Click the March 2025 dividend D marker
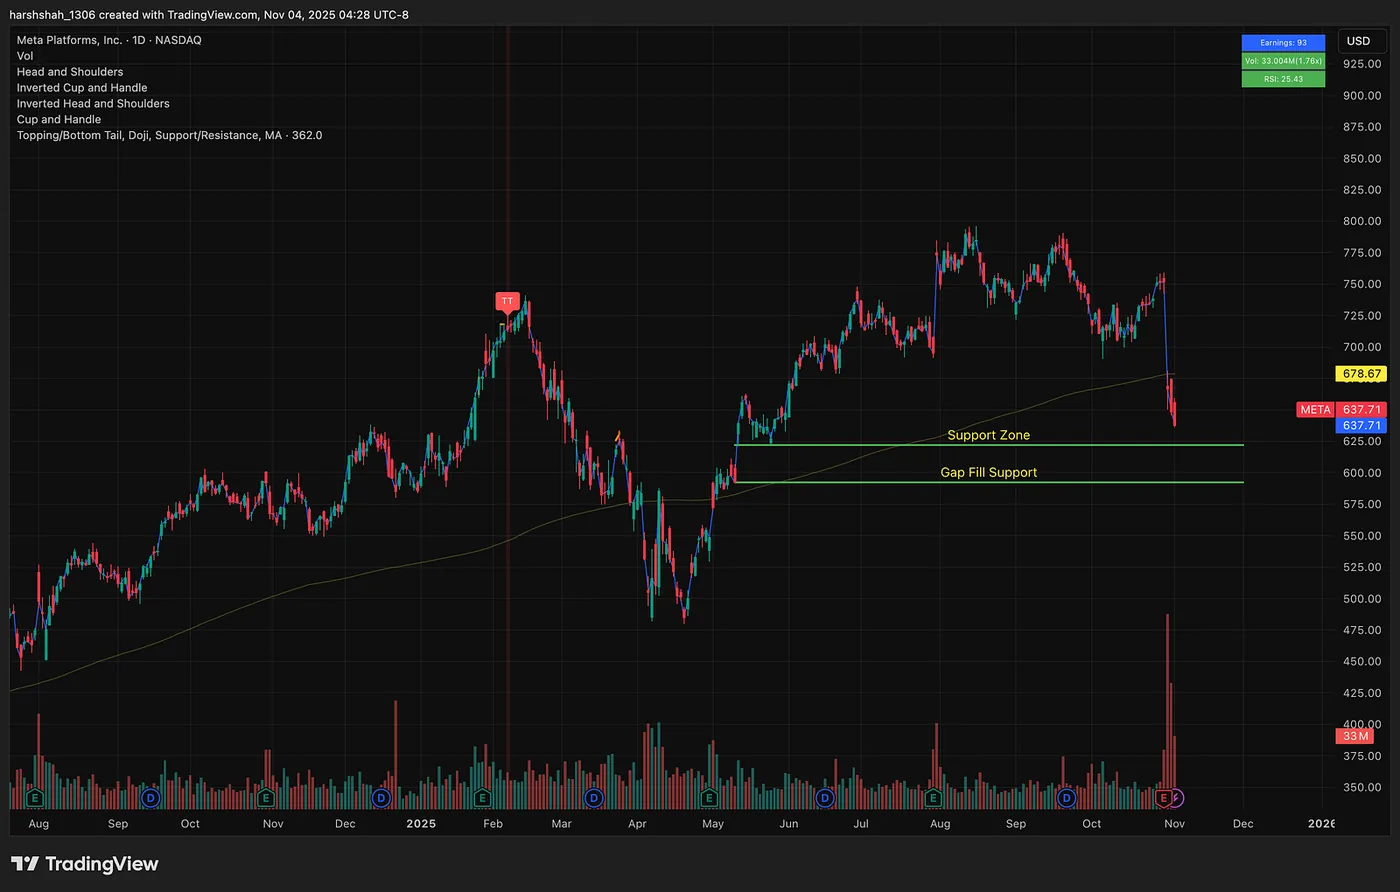This screenshot has width=1400, height=892. (594, 798)
